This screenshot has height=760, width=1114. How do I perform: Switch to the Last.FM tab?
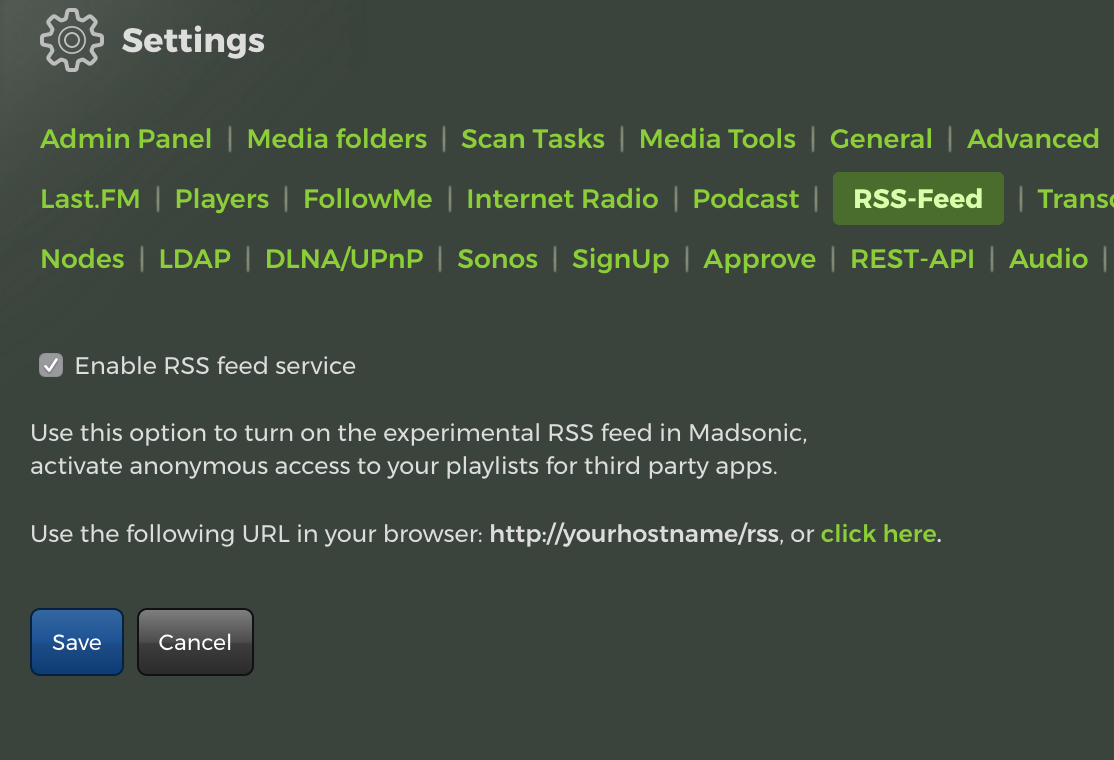coord(90,199)
